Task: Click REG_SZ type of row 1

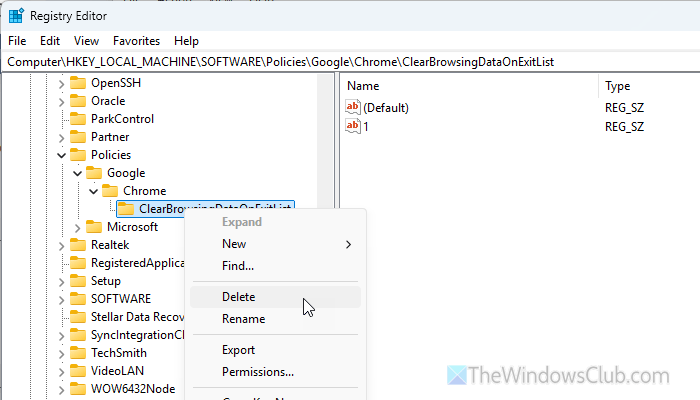Action: coord(624,127)
